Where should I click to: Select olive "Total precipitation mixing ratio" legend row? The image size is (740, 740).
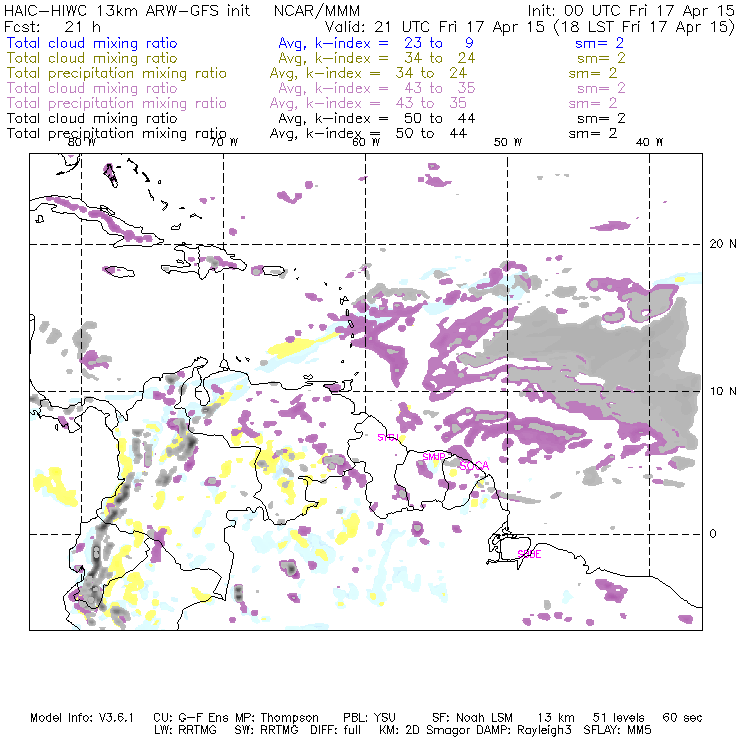click(117, 73)
